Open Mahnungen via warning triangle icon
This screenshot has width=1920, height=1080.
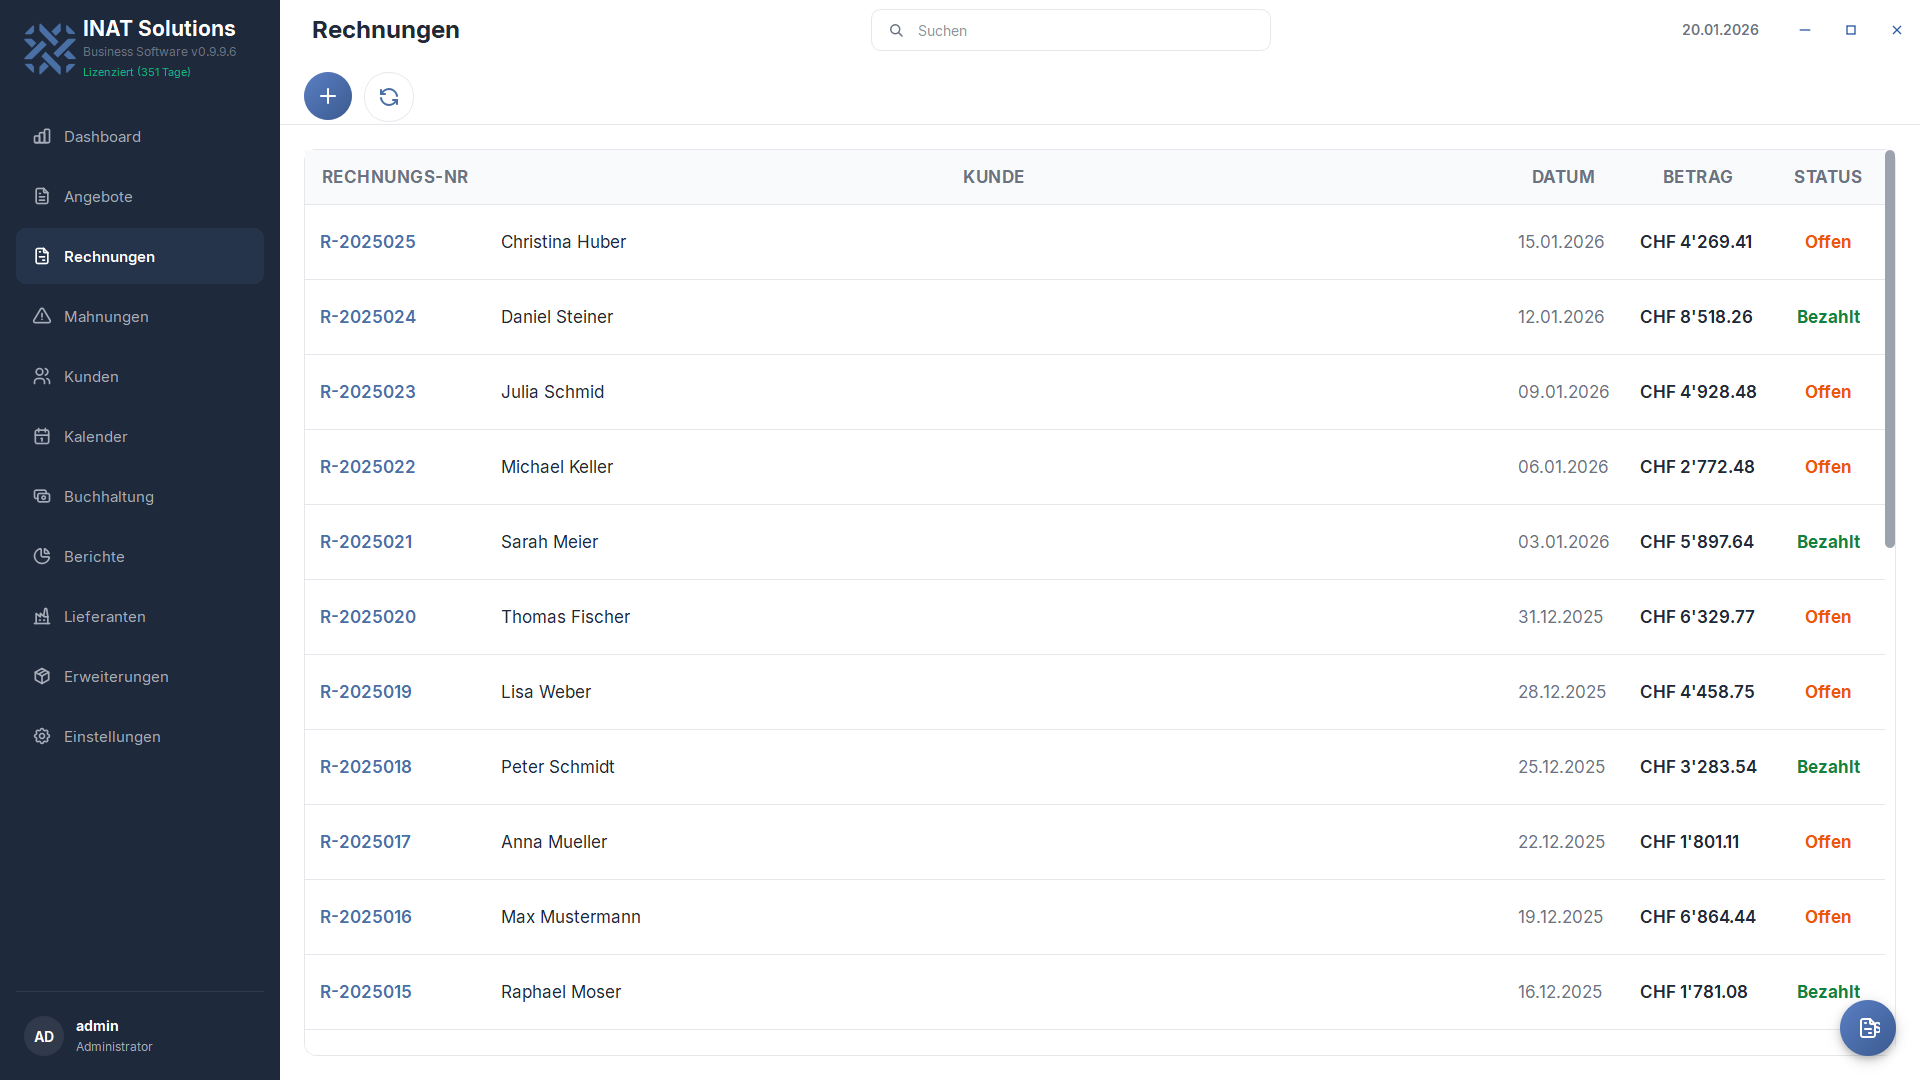coord(42,317)
